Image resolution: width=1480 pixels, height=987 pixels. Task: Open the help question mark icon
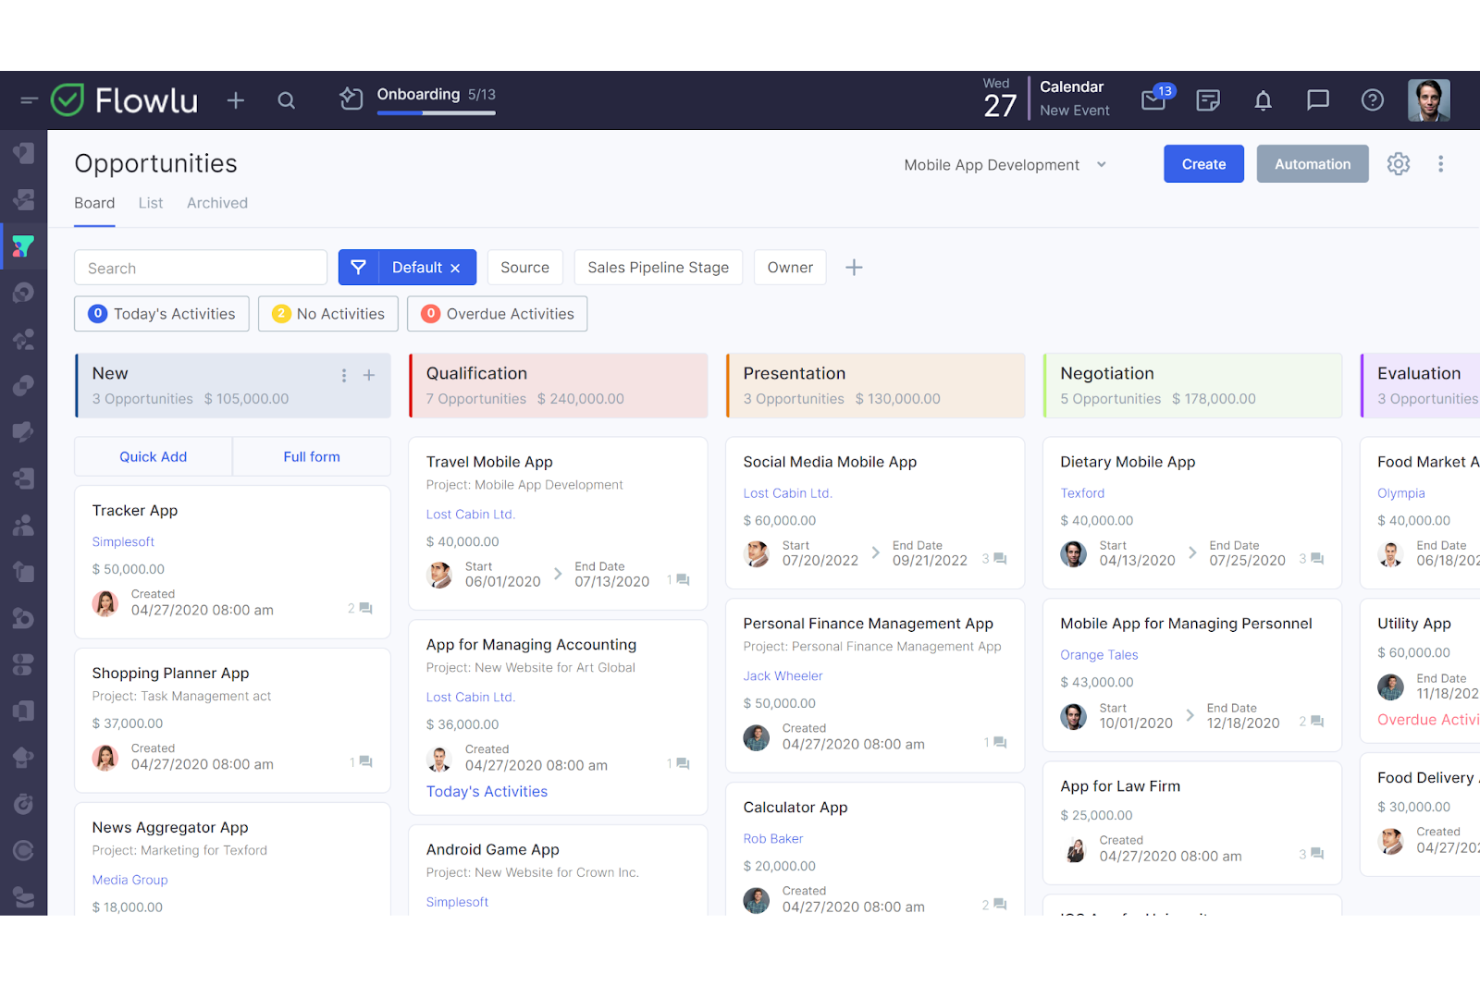1372,100
